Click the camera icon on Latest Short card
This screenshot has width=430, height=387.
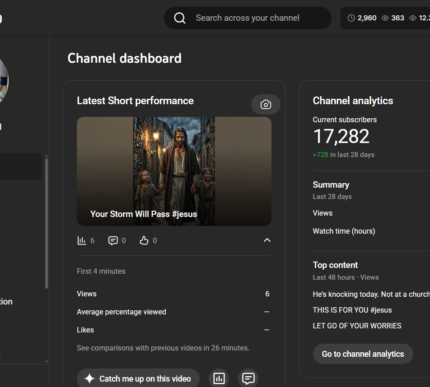point(266,105)
